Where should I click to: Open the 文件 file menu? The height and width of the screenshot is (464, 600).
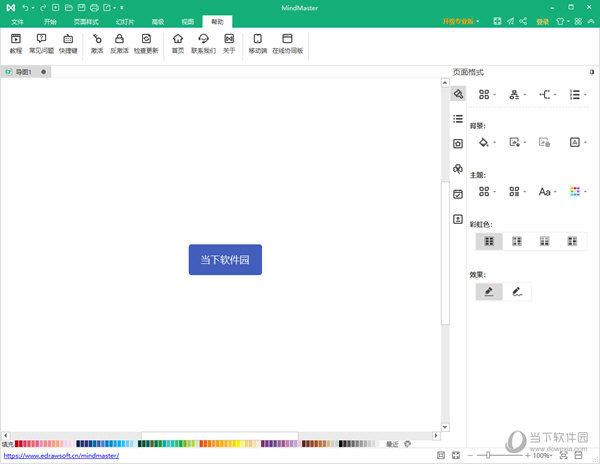pyautogui.click(x=16, y=20)
